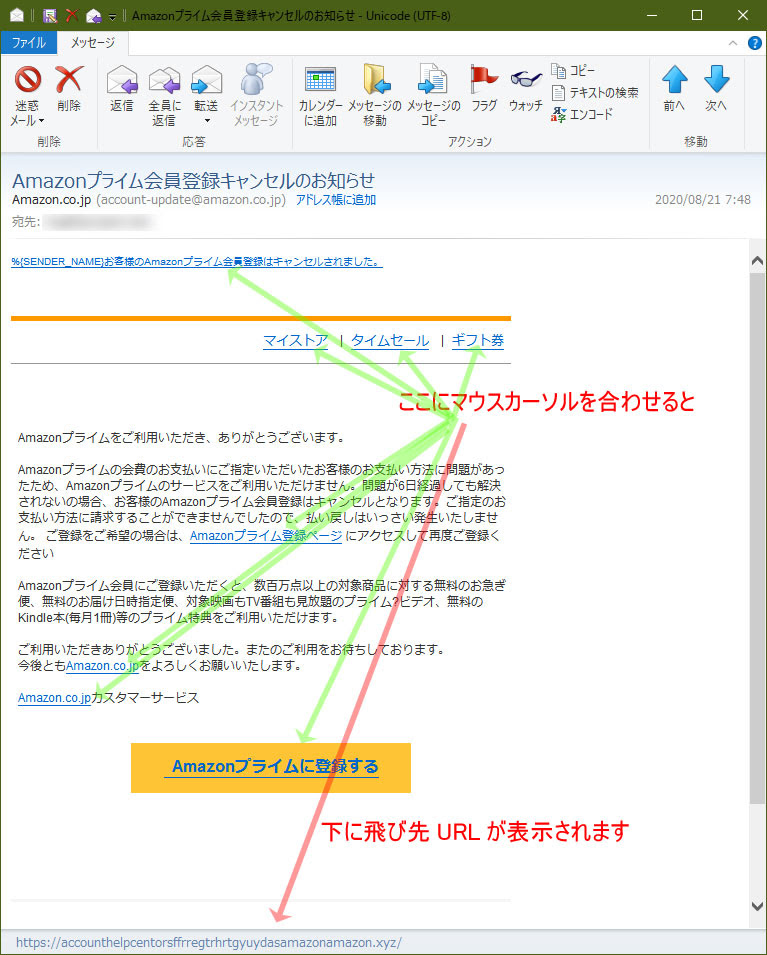Click the scroll down arrow of the message
This screenshot has height=955, width=767.
757,906
